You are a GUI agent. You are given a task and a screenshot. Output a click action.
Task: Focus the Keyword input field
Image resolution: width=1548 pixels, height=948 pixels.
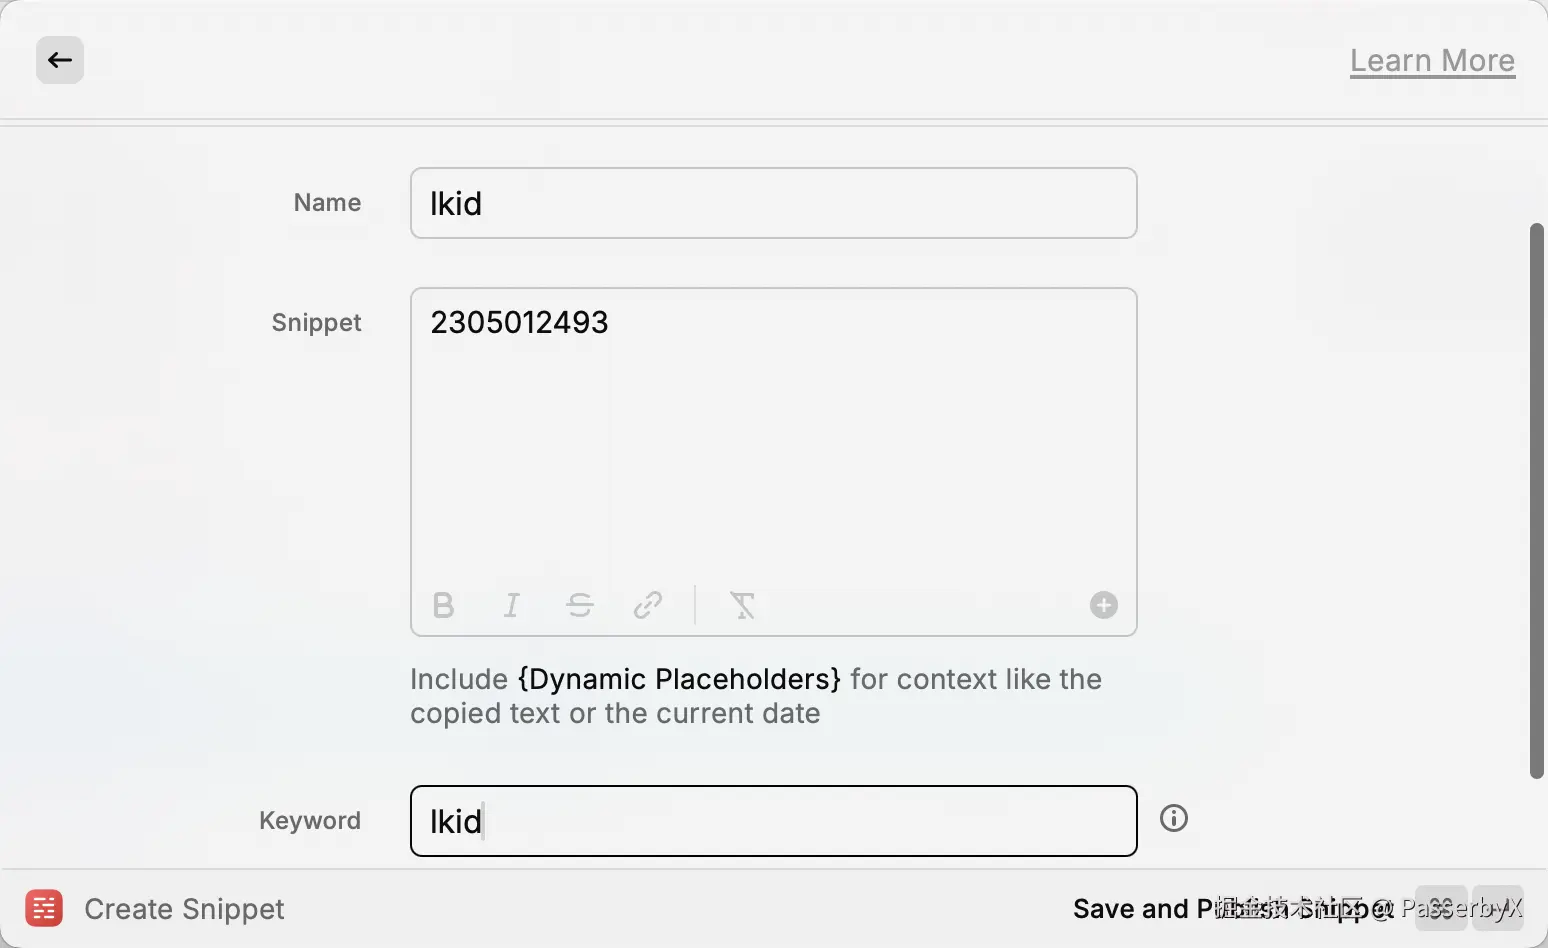pyautogui.click(x=773, y=821)
